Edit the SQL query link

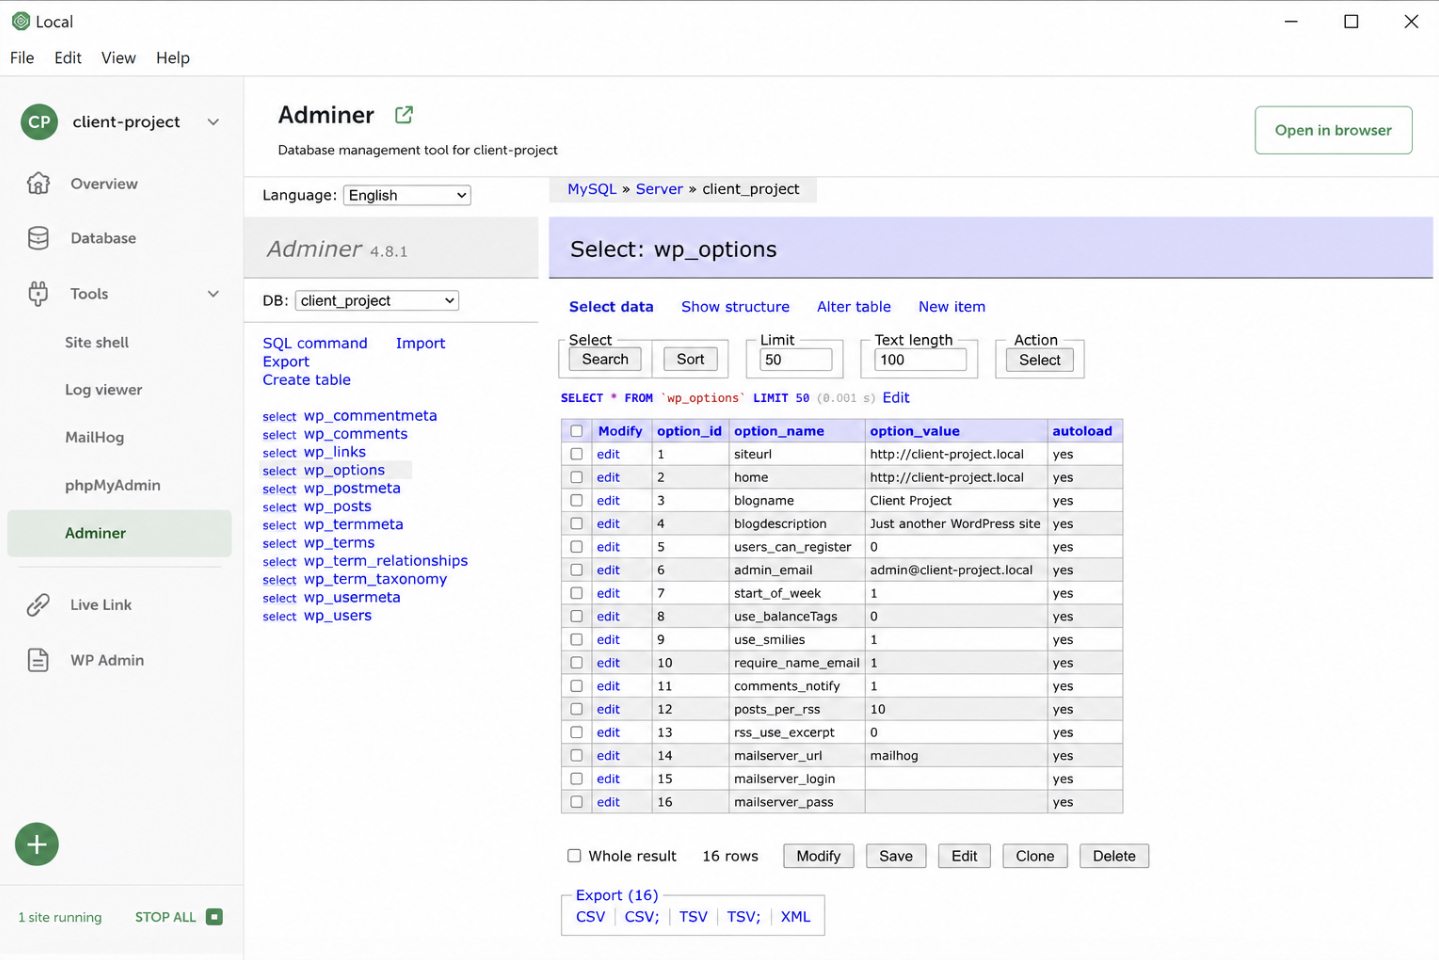[896, 398]
